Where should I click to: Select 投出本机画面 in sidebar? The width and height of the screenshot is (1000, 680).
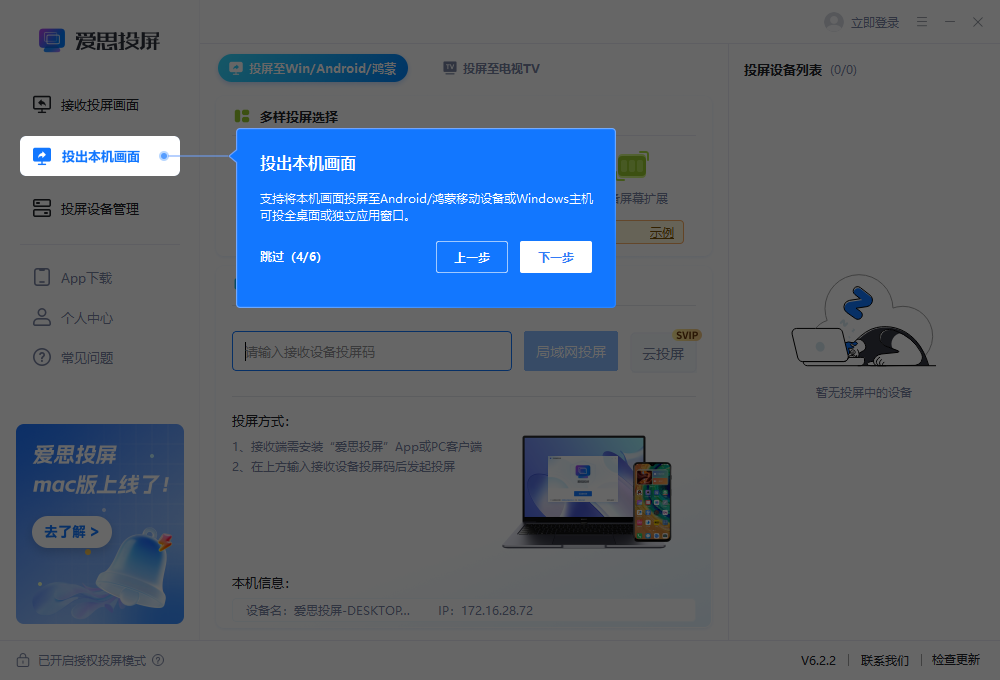coord(100,156)
